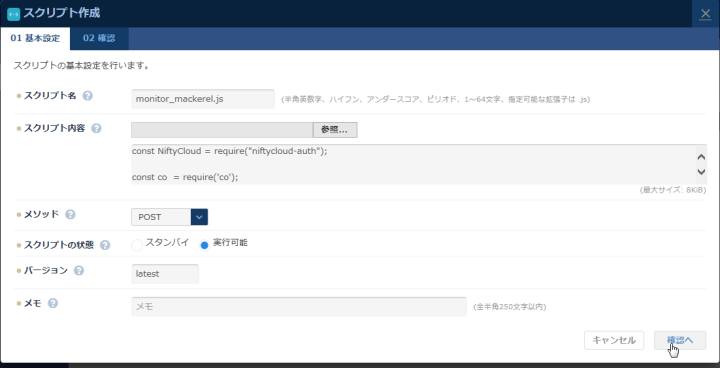Click the (最大サイズ: 8KiB) note
Viewport: 720px width, 368px height.
673,190
